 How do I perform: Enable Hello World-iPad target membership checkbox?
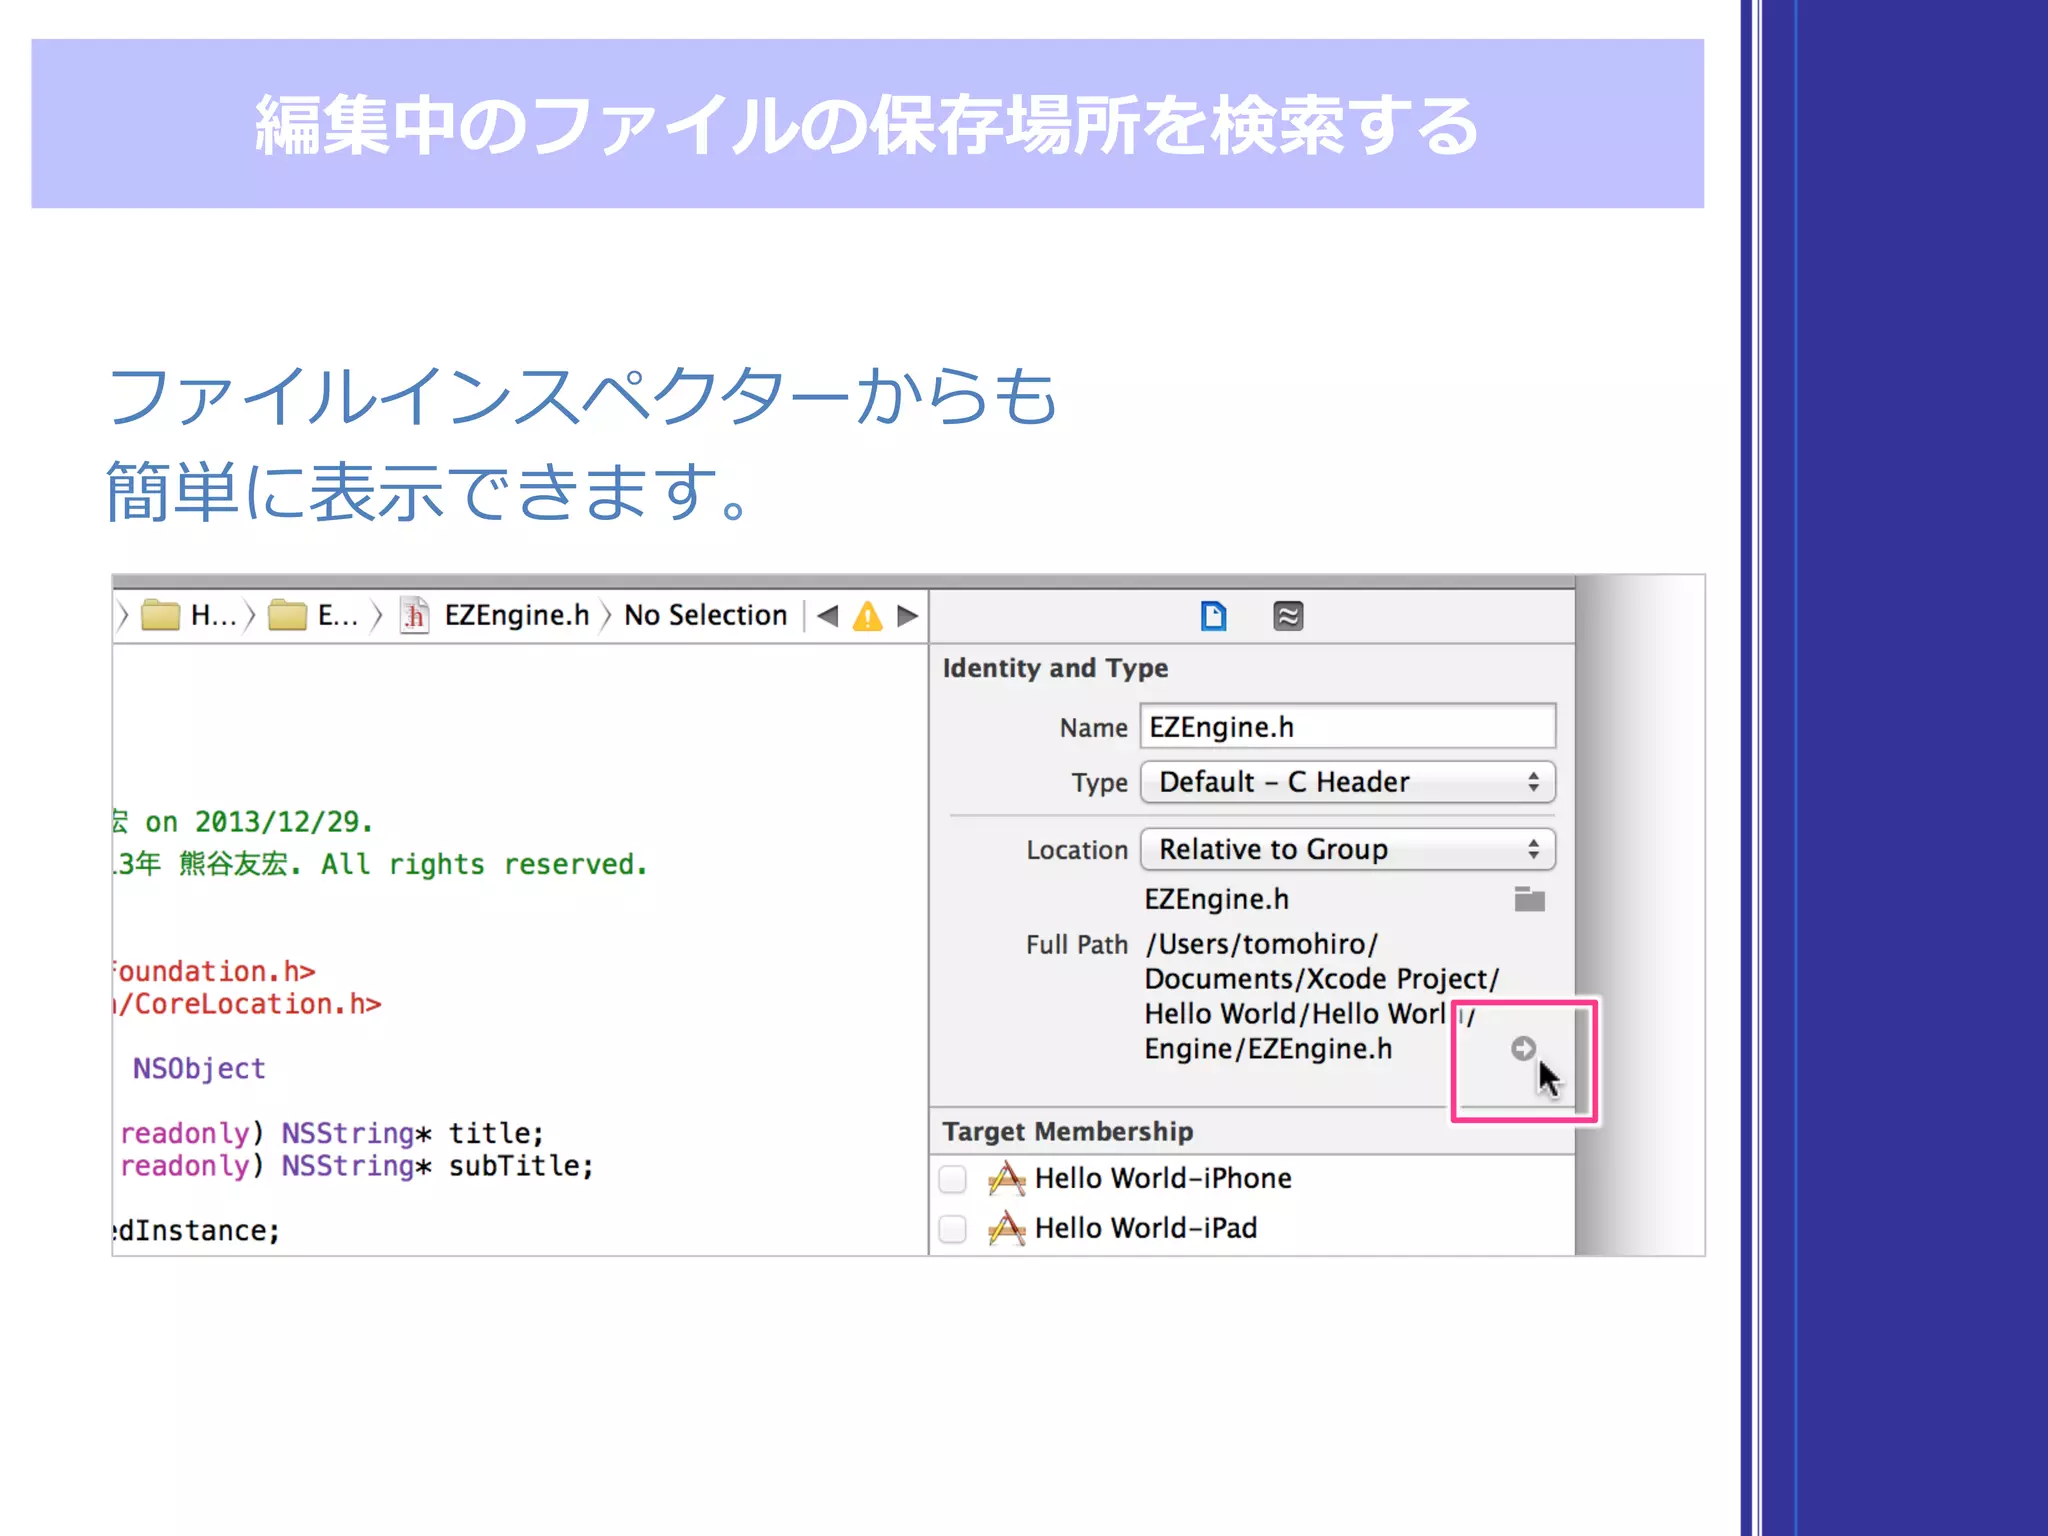[x=952, y=1228]
